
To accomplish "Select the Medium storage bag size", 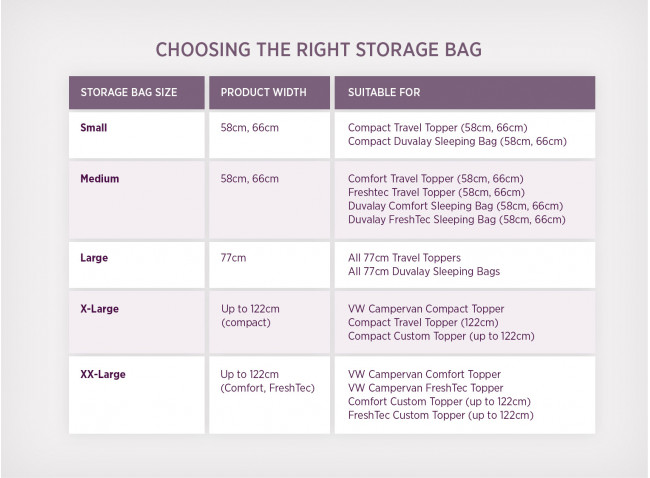I will (99, 179).
